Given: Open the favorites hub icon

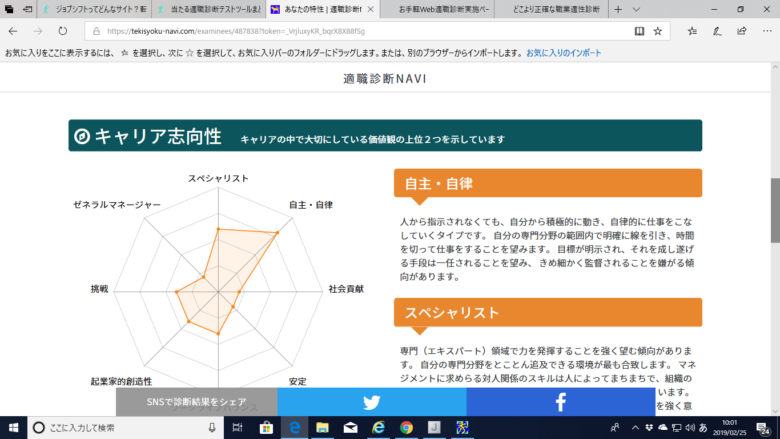Looking at the screenshot, I should (692, 31).
